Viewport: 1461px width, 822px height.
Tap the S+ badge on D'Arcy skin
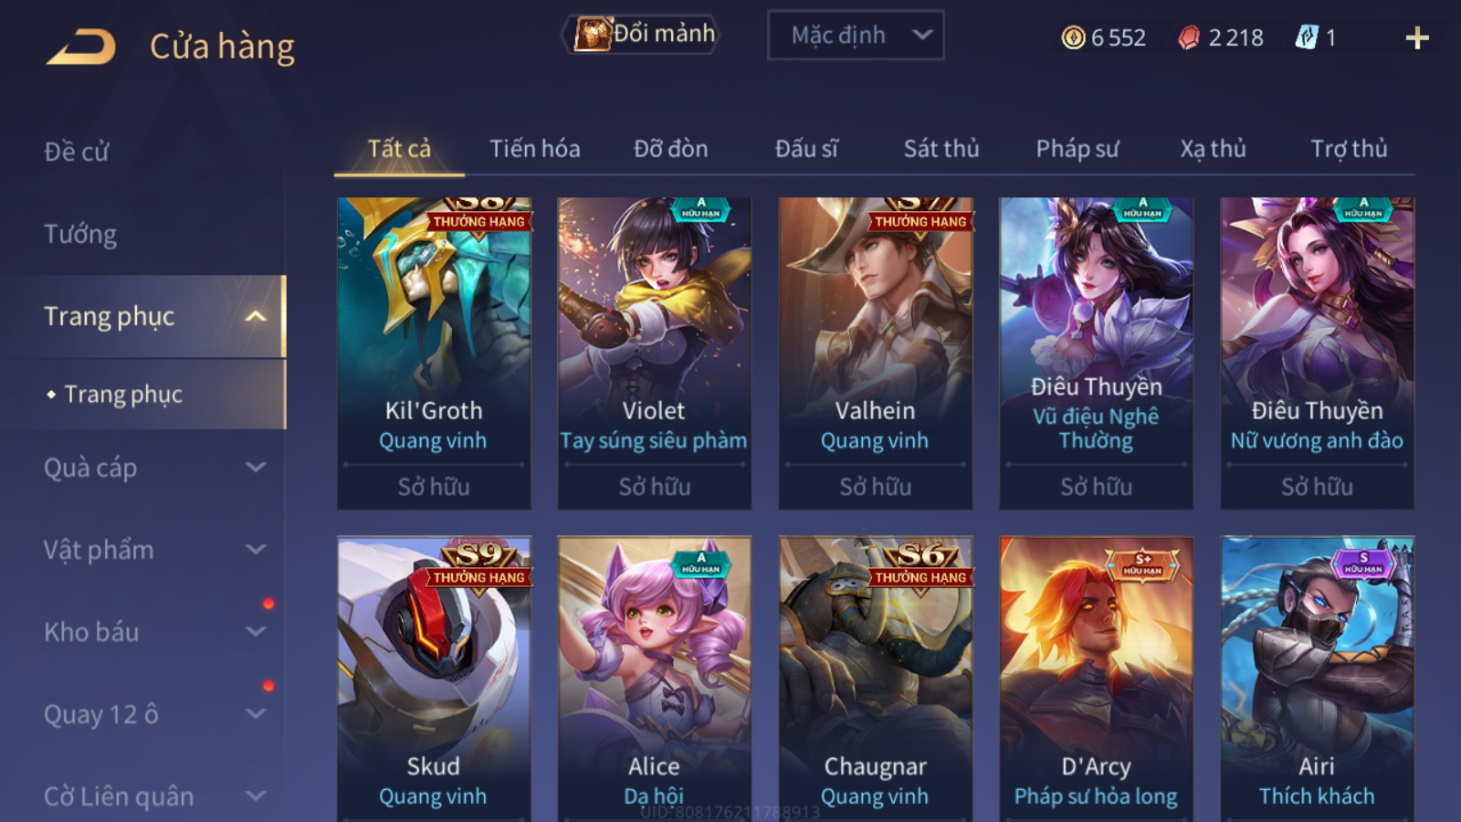[x=1143, y=565]
